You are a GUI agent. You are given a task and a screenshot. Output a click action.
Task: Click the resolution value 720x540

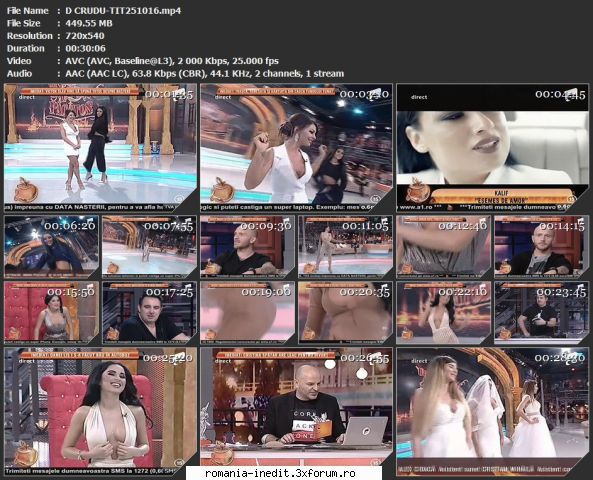[x=85, y=36]
